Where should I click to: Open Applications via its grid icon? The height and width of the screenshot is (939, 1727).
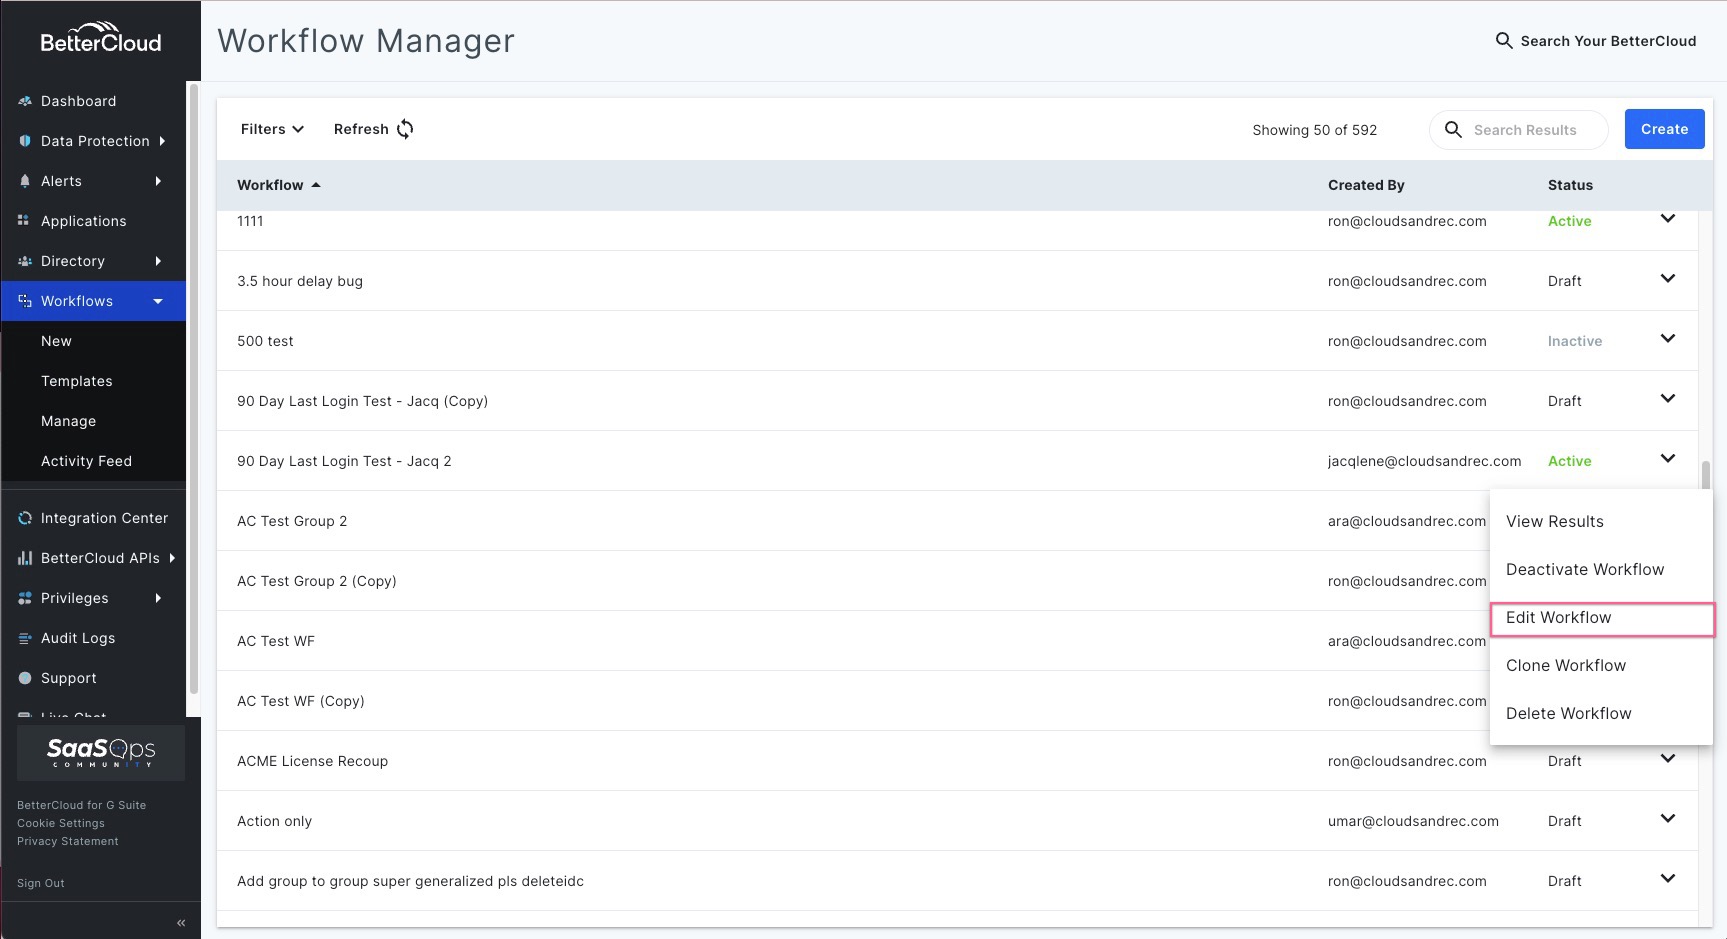click(25, 221)
